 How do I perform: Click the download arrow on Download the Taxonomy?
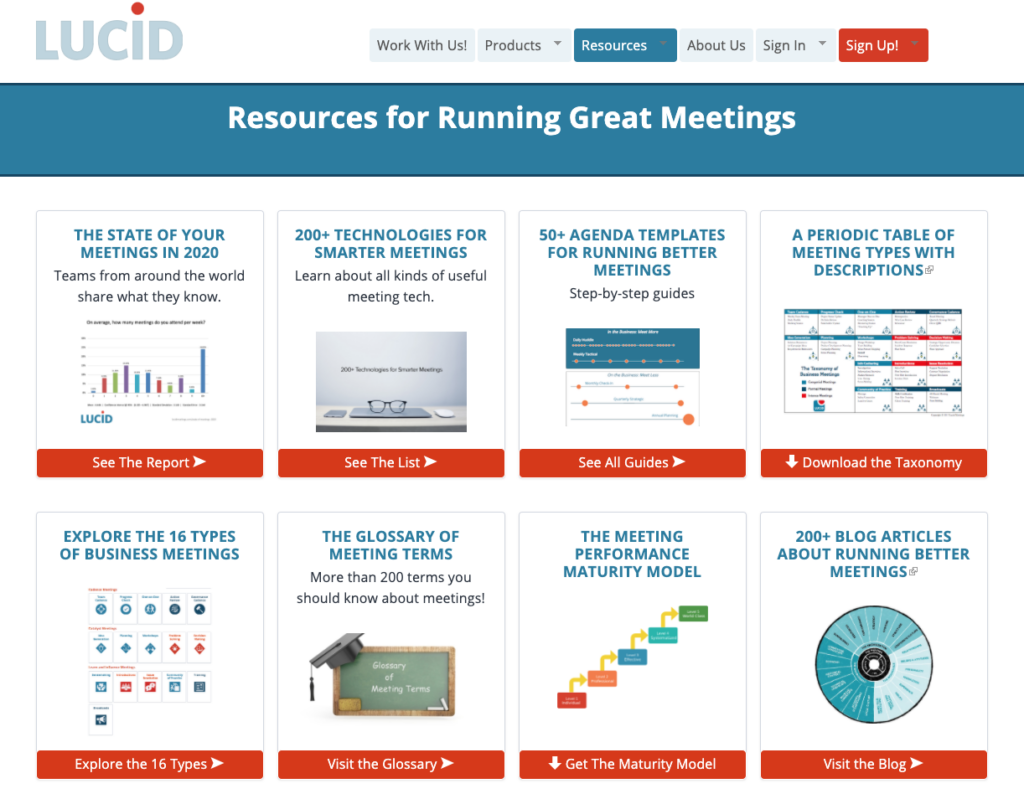pyautogui.click(x=790, y=463)
